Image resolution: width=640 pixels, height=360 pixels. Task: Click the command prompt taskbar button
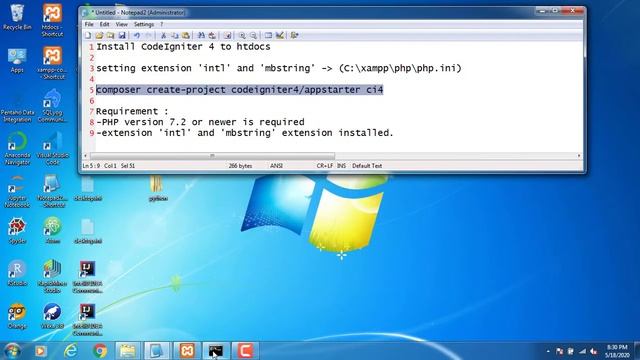click(216, 351)
